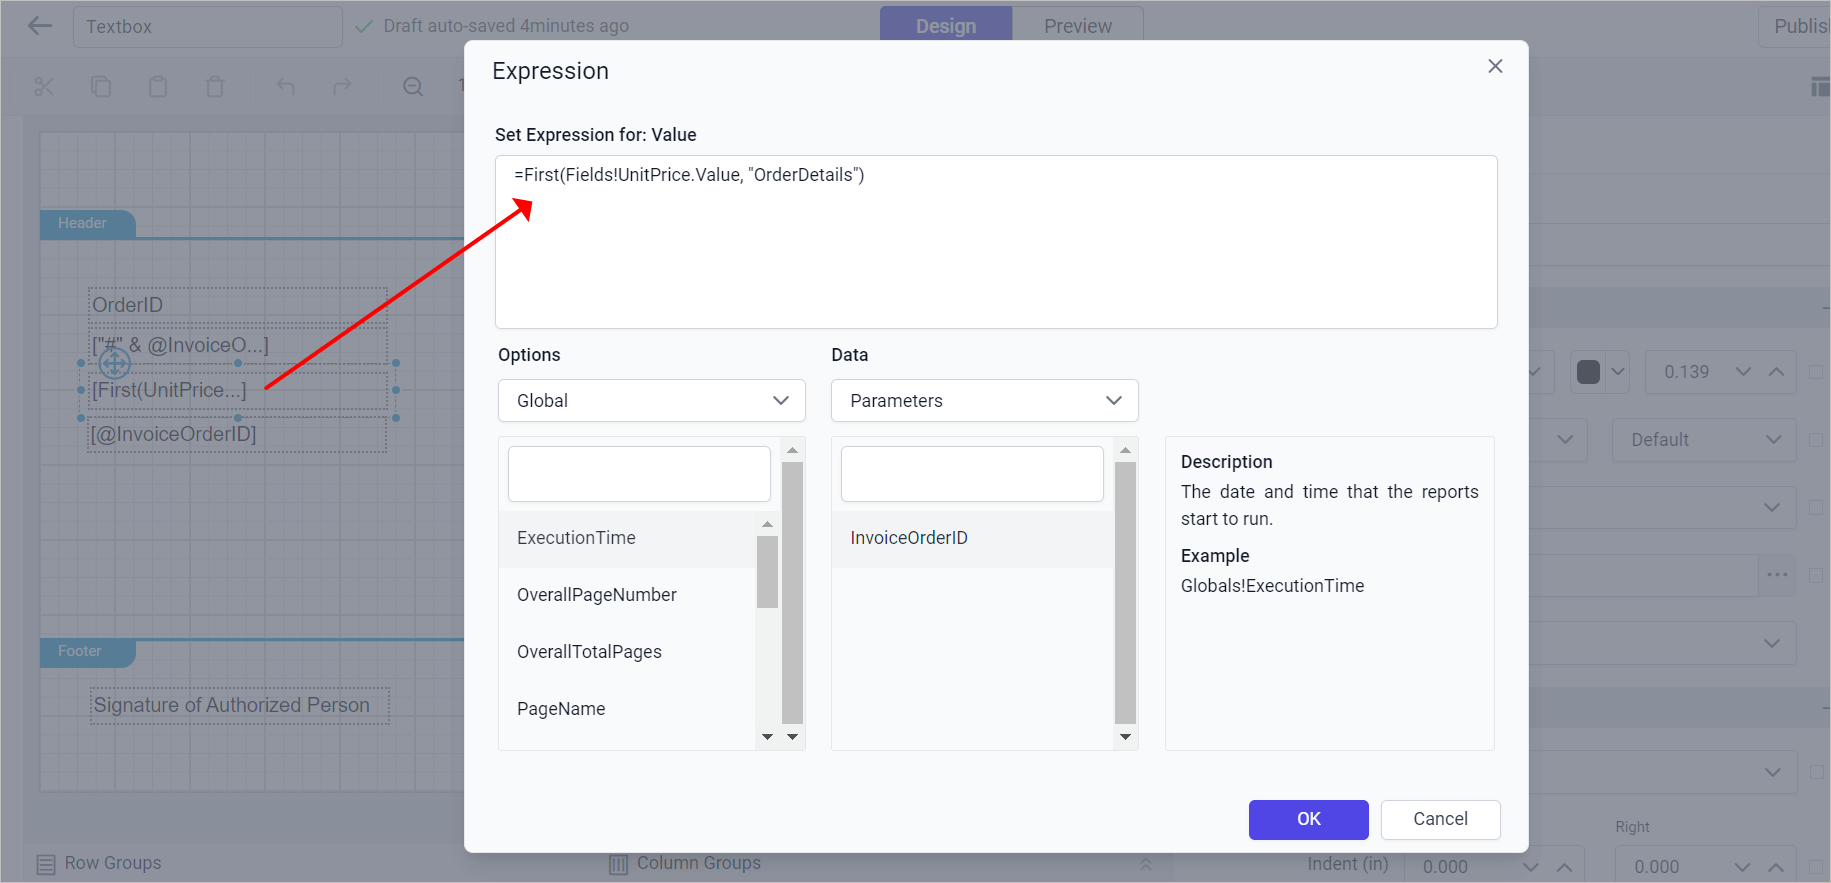Click the cut scissors icon

coord(44,87)
